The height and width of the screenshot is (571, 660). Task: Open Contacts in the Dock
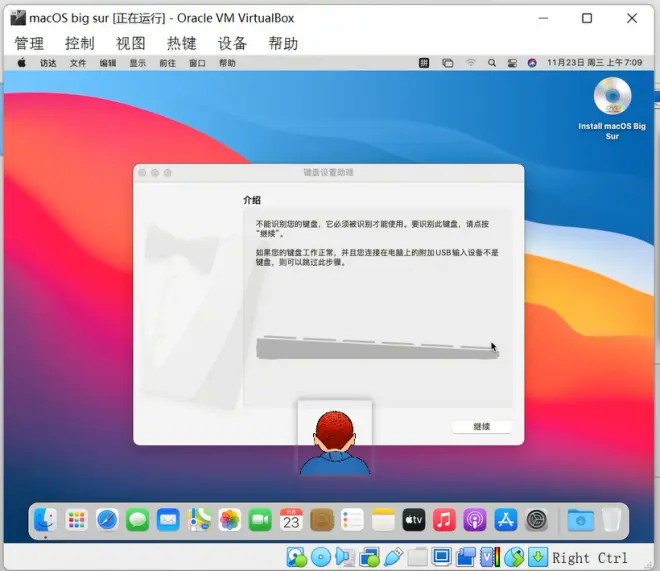(x=322, y=520)
